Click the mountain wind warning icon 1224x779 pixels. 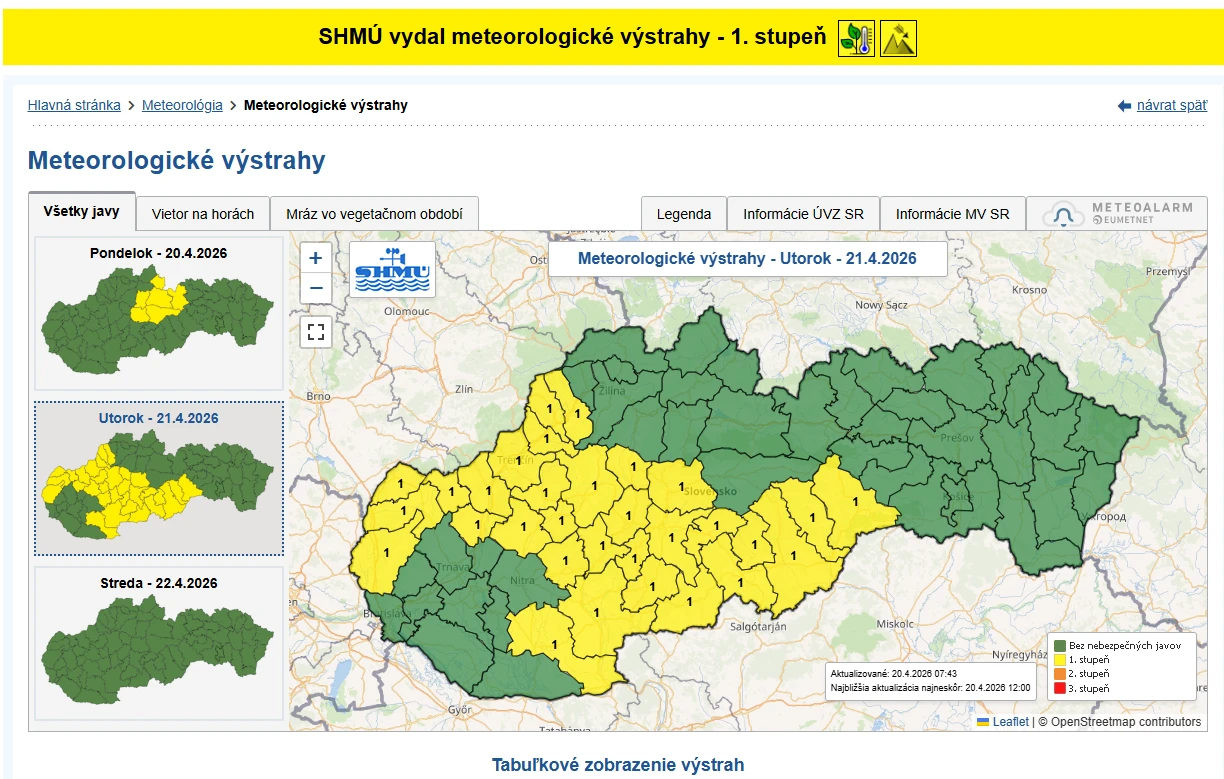coord(898,38)
